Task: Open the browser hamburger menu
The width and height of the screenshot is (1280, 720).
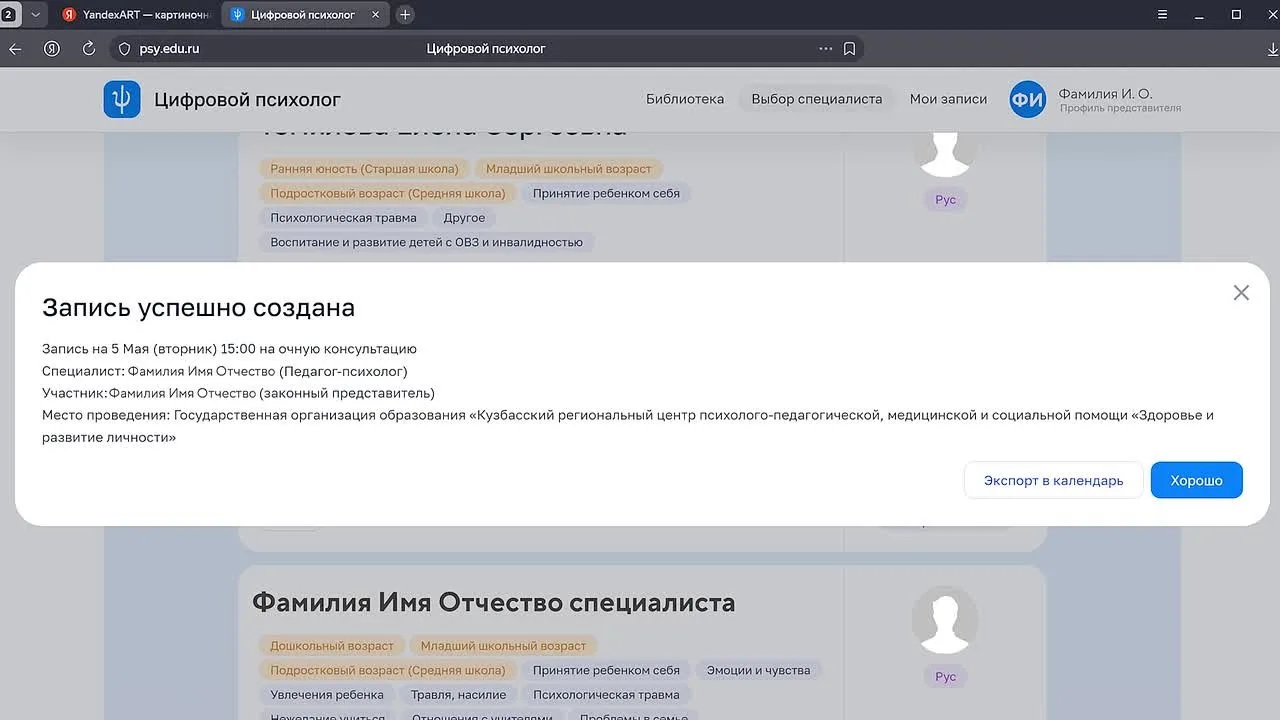Action: (1162, 14)
